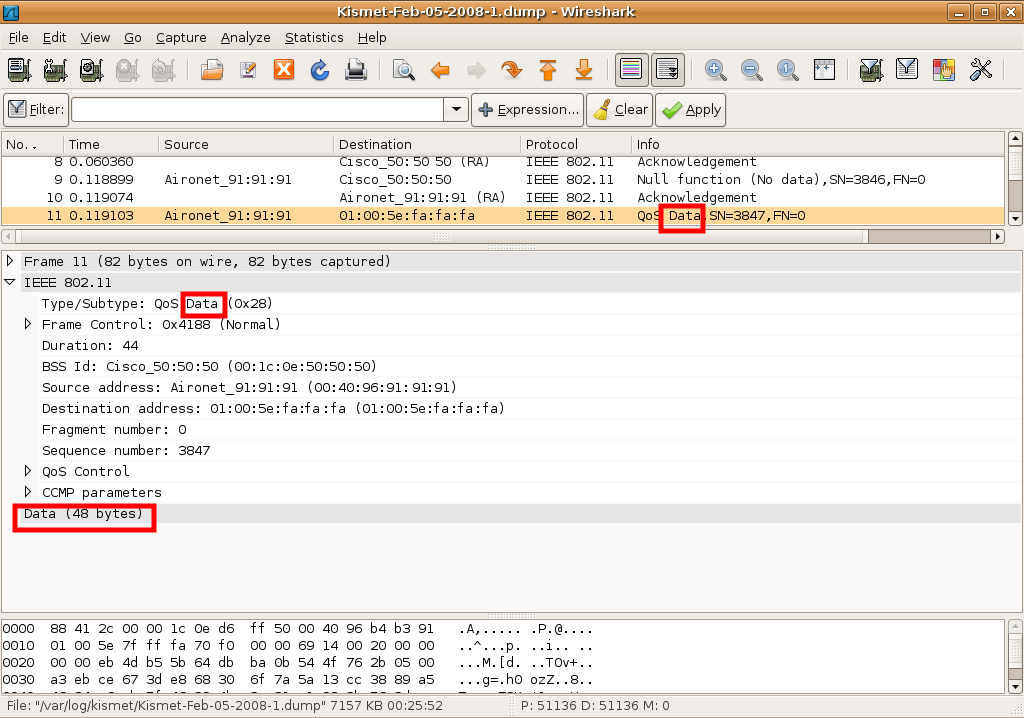Image resolution: width=1024 pixels, height=718 pixels.
Task: Toggle packet list colorizing
Action: pos(632,69)
